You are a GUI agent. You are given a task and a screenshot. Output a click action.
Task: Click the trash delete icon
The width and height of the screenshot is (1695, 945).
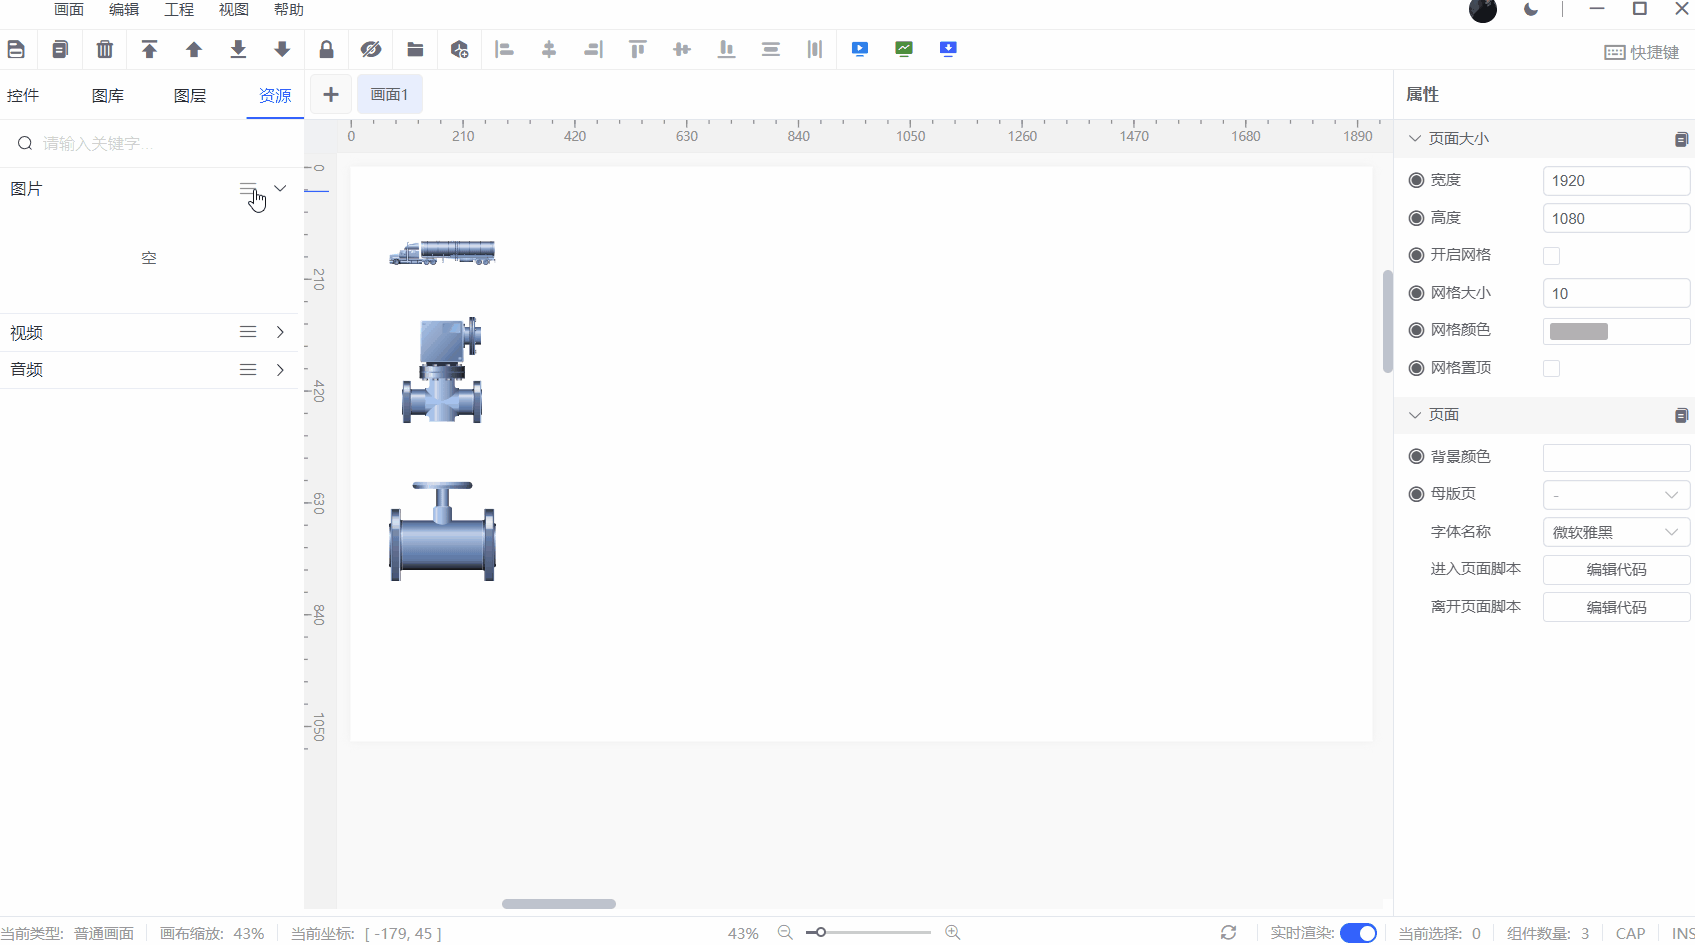tap(105, 49)
